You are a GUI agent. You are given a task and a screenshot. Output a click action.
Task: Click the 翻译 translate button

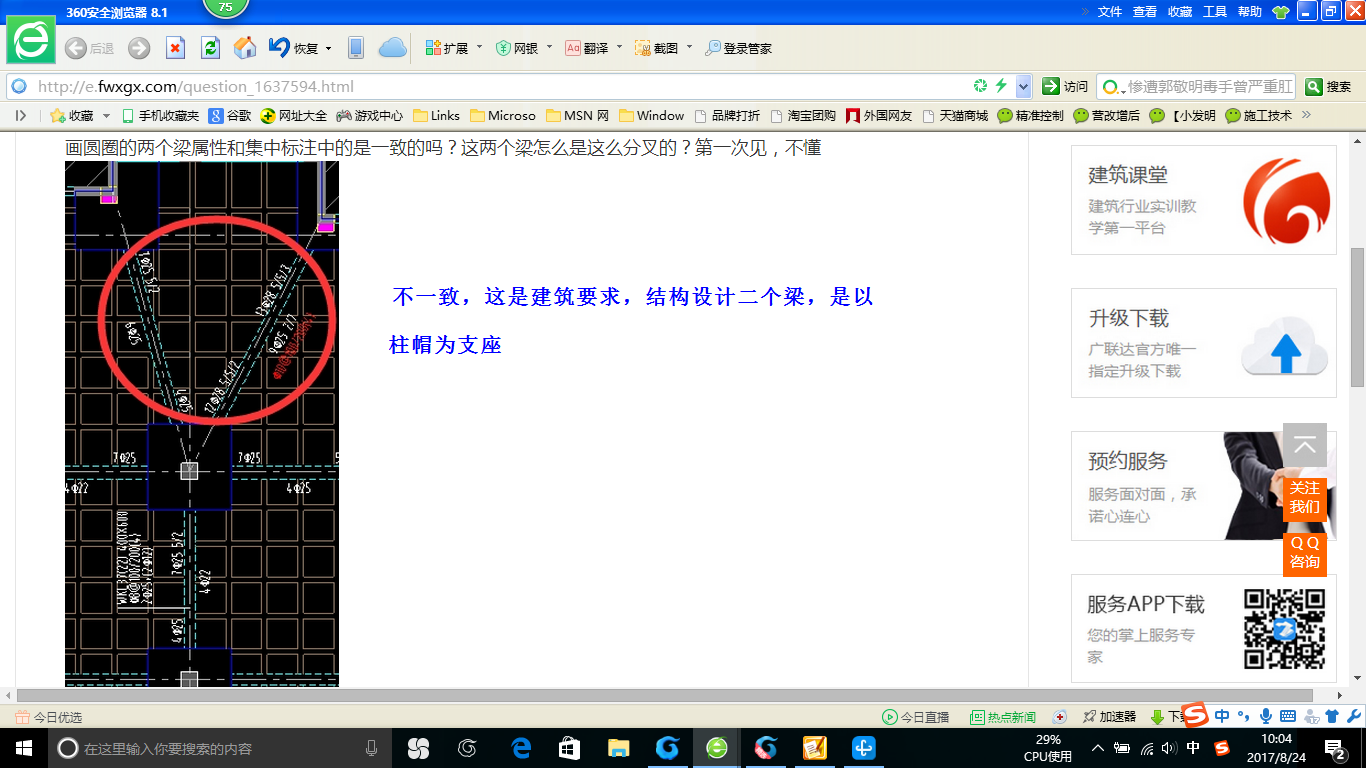(587, 48)
